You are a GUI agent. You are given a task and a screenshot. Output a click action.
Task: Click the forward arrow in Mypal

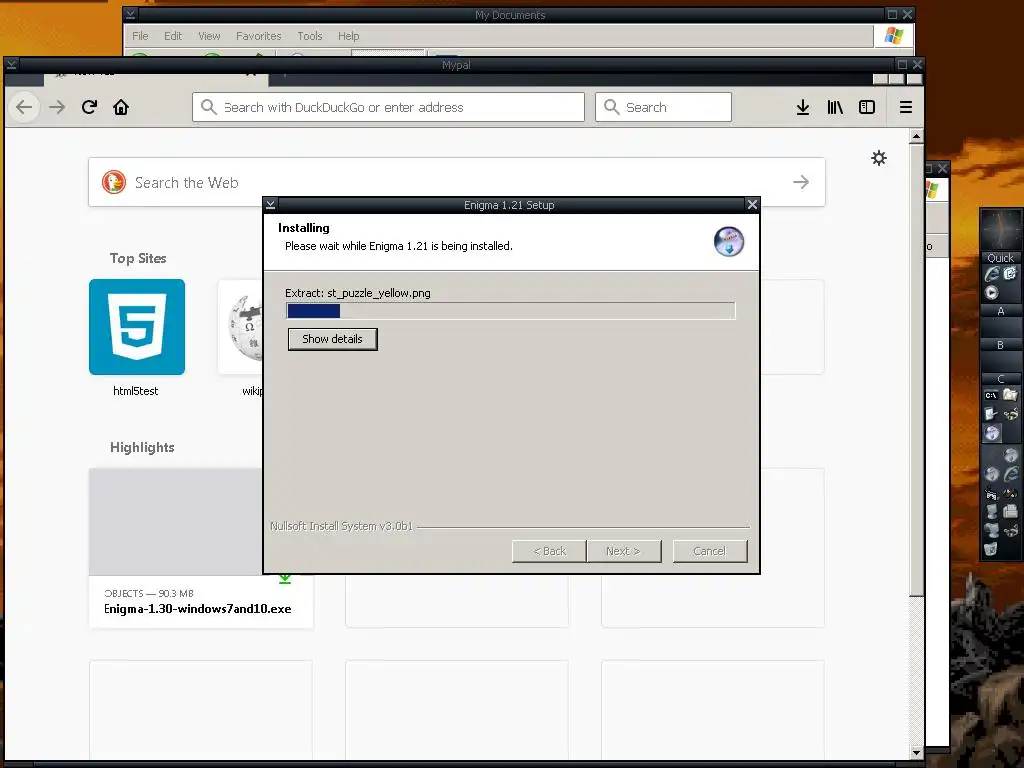tap(57, 107)
